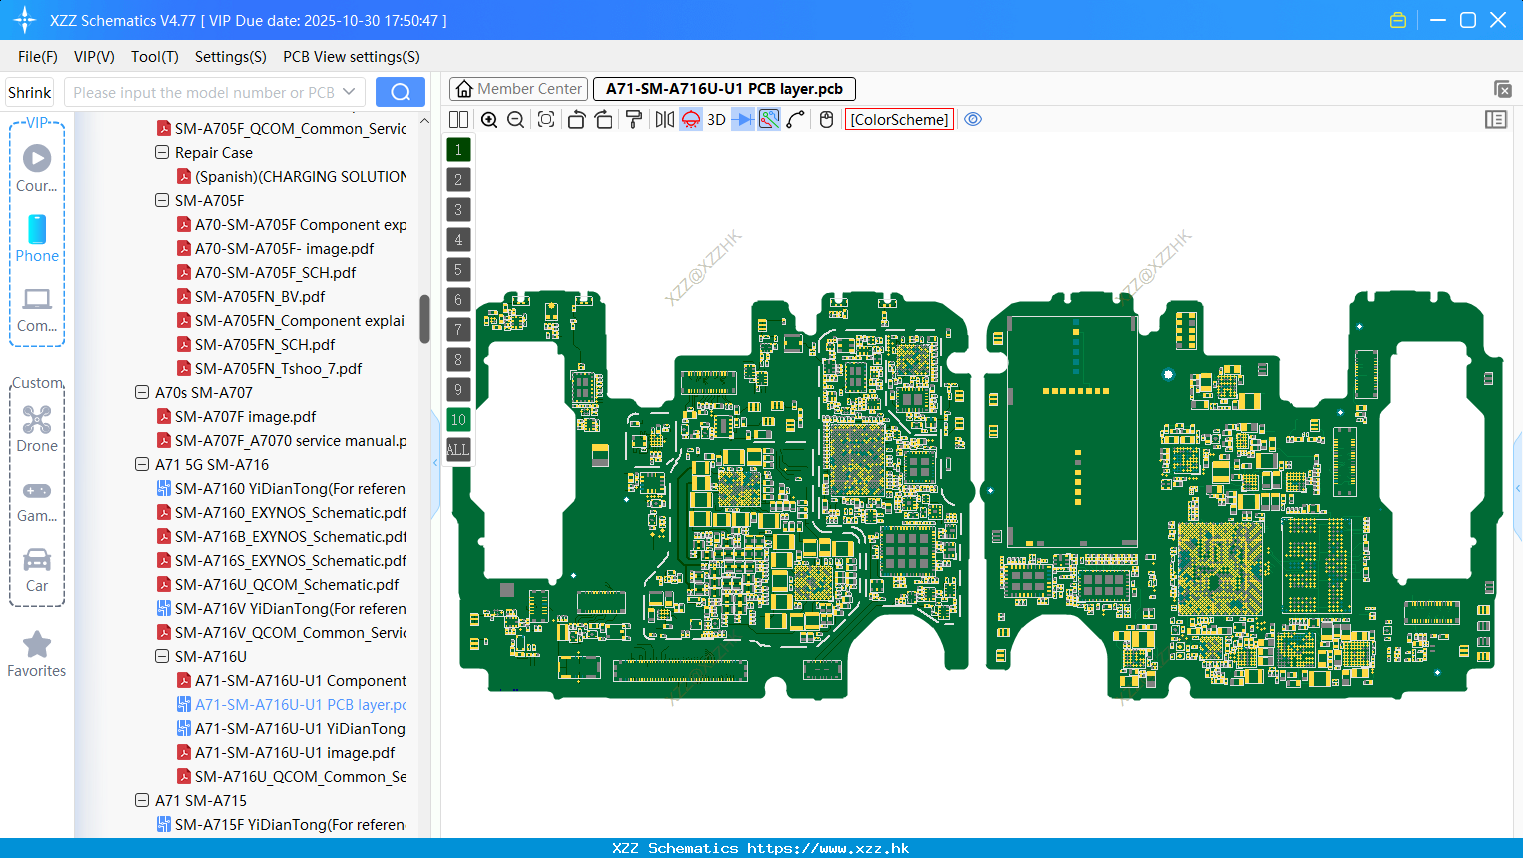Collapse the SM-A705F folder

pos(162,201)
